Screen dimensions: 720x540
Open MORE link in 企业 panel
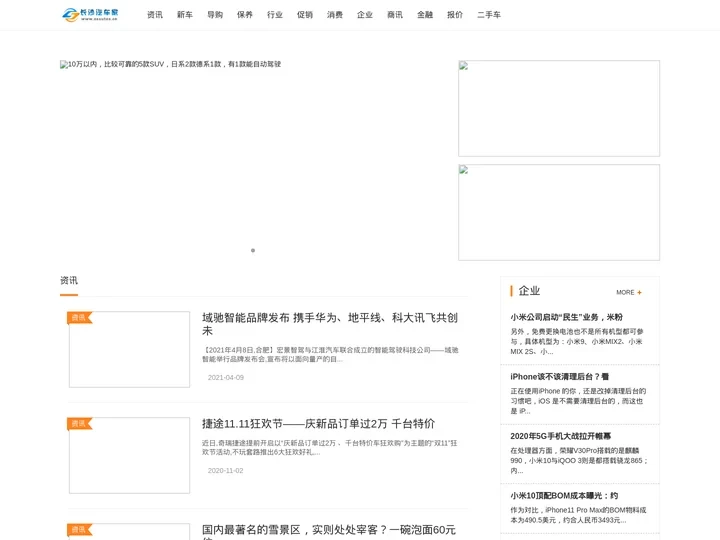pos(625,292)
